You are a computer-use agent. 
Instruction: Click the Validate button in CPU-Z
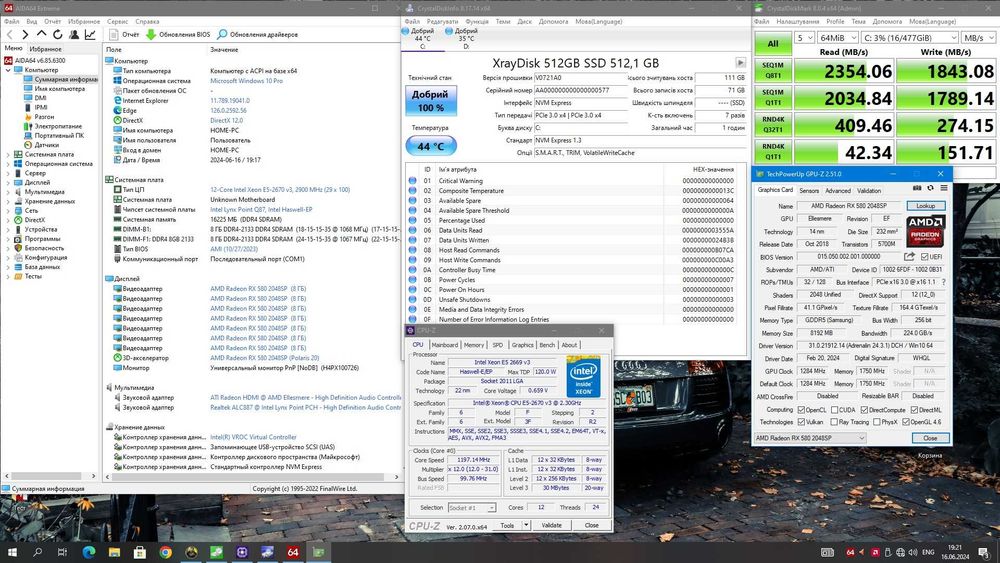click(x=551, y=524)
